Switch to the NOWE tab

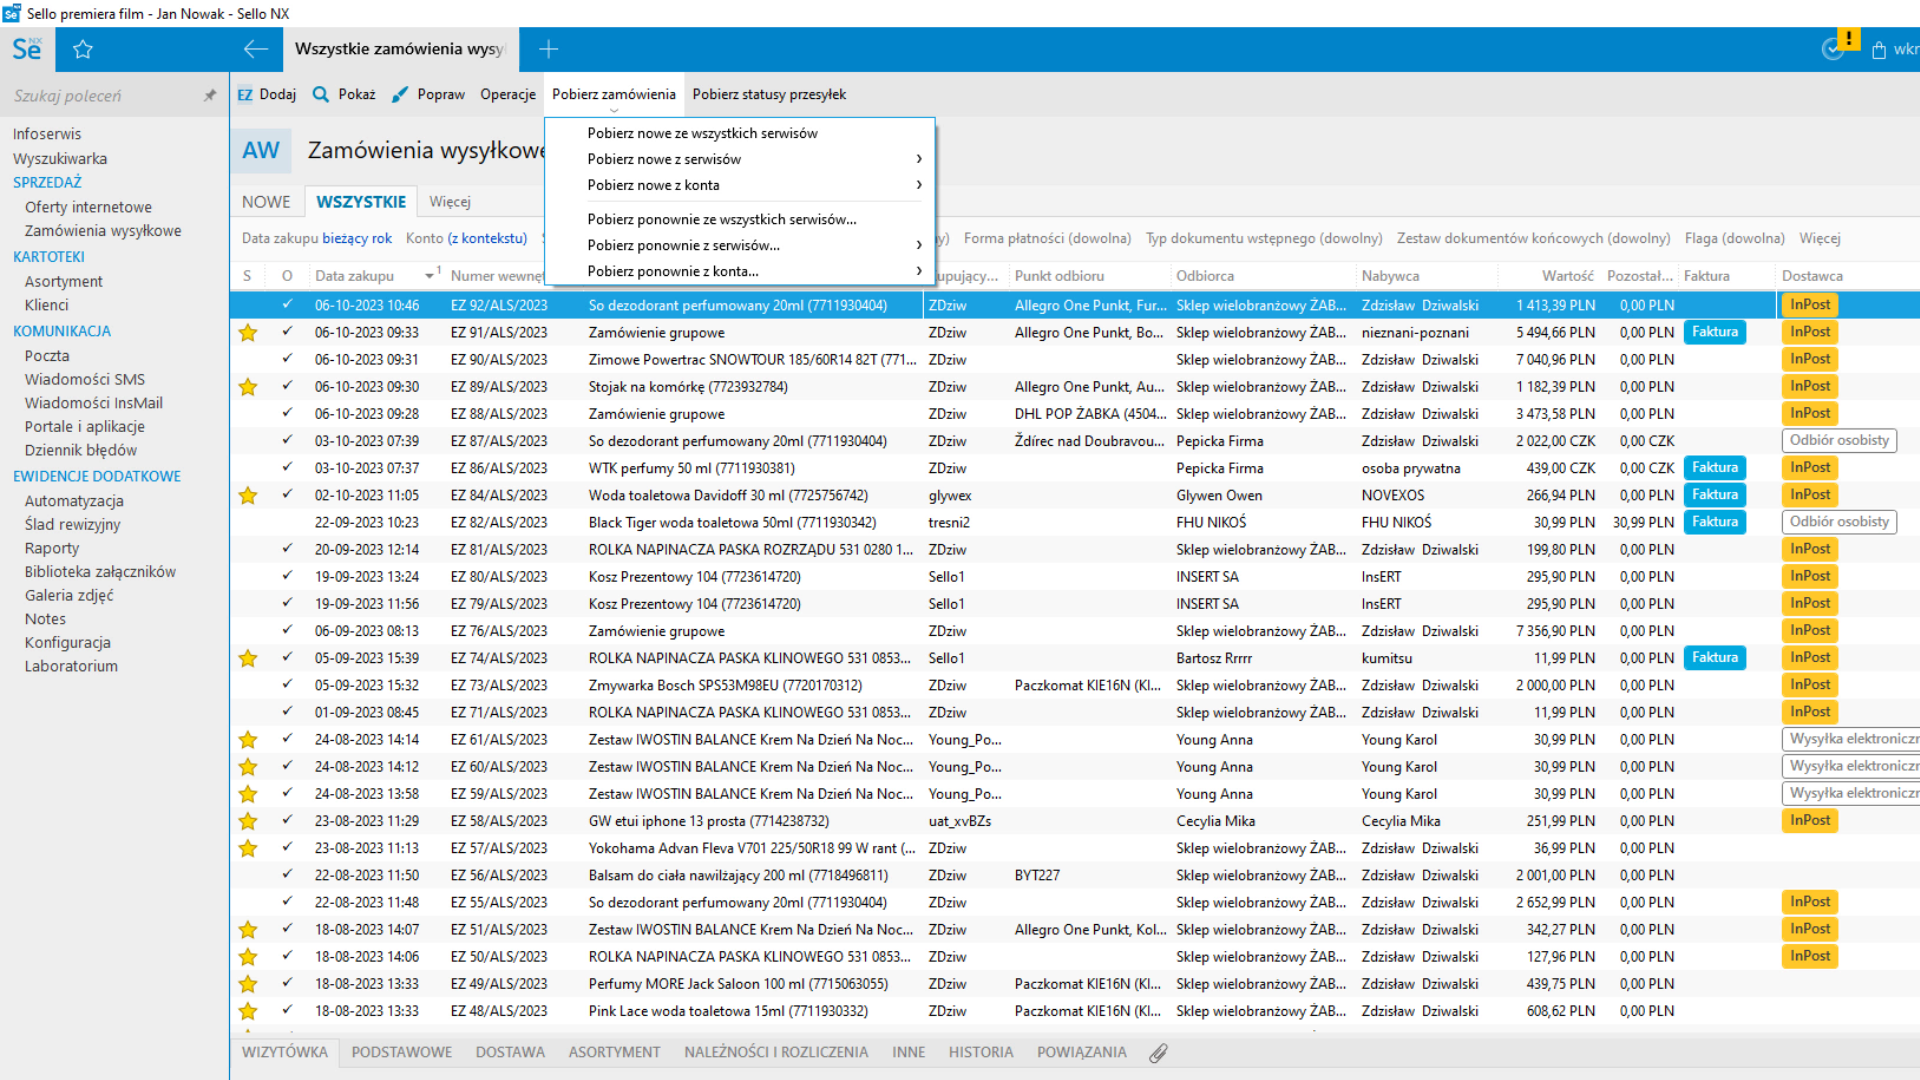pyautogui.click(x=266, y=202)
